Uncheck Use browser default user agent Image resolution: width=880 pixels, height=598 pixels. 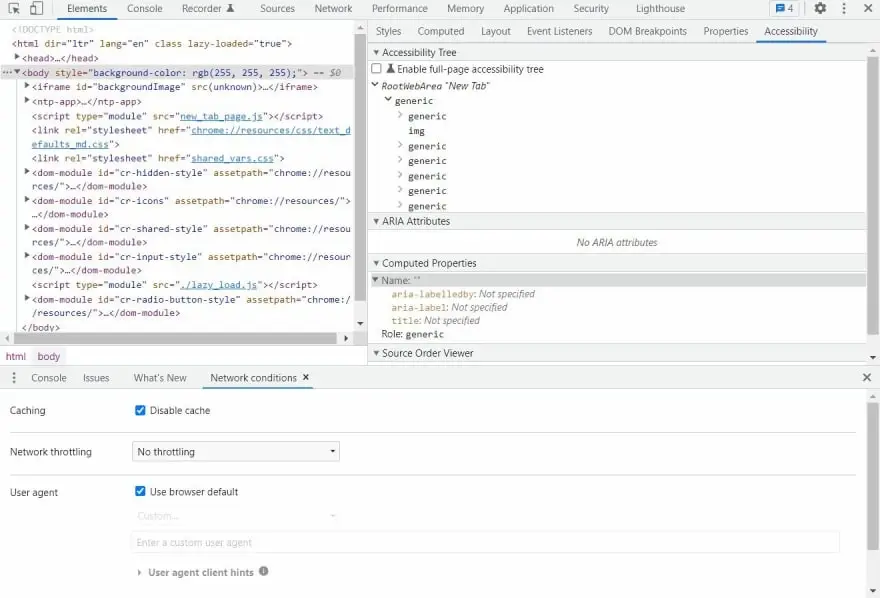[x=140, y=491]
